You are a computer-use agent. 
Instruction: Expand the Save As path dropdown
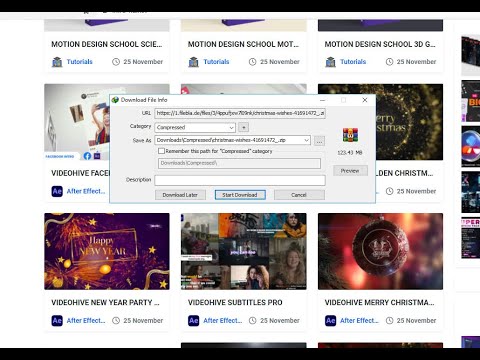(x=306, y=140)
